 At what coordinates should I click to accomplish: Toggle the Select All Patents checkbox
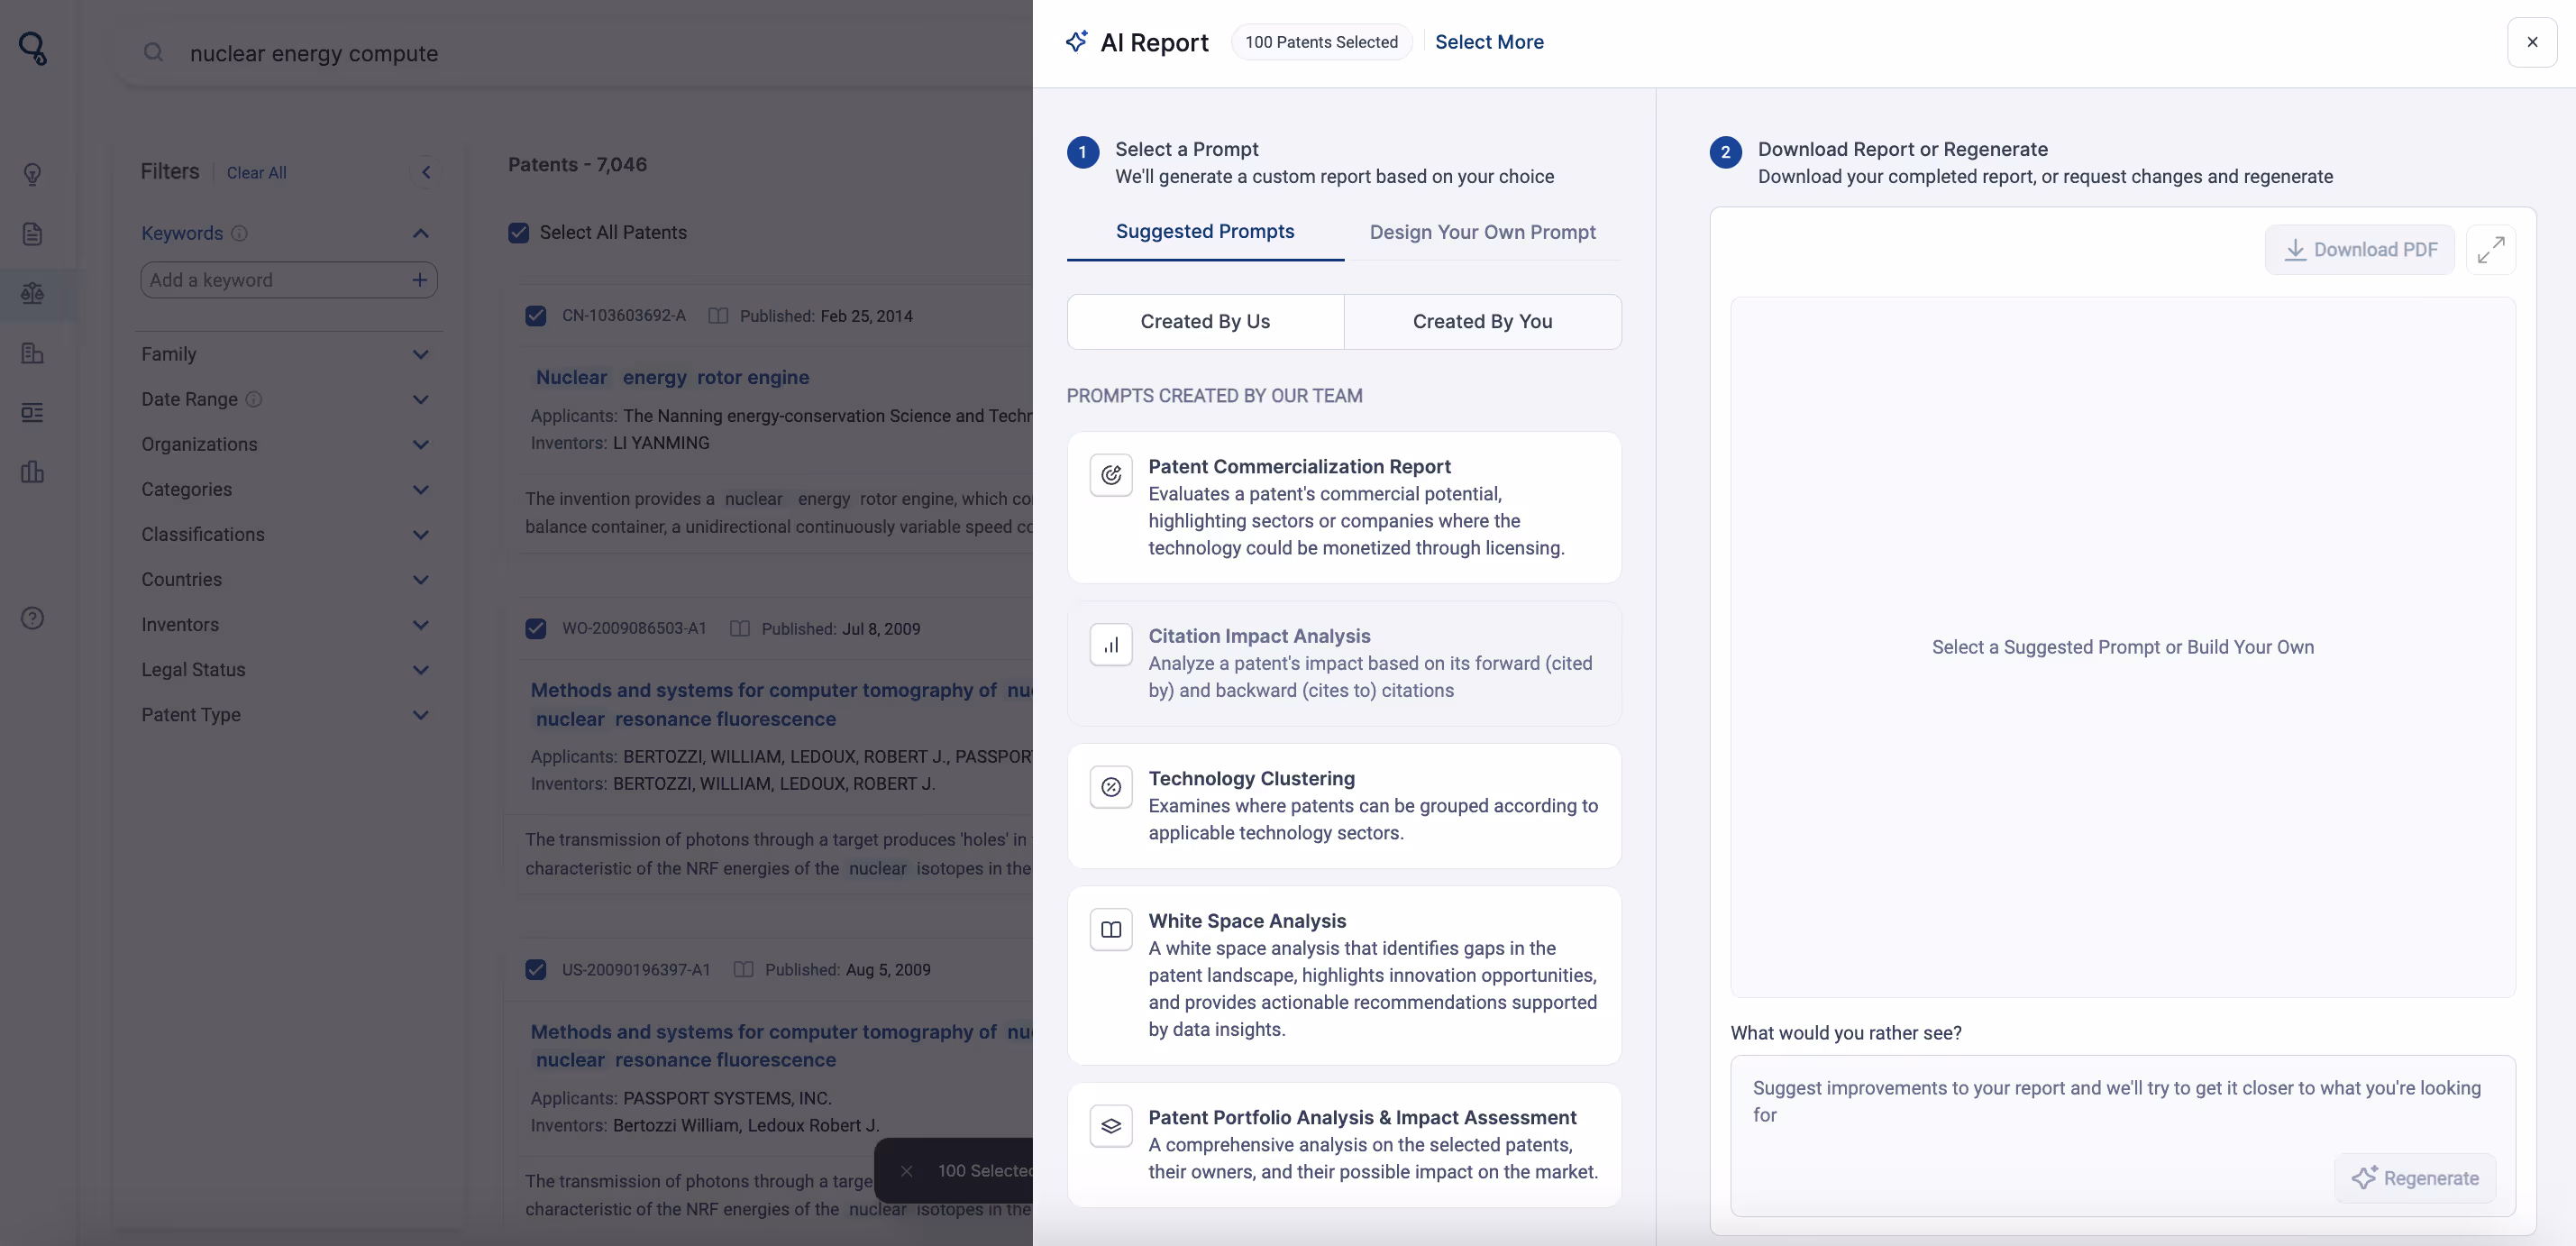519,233
